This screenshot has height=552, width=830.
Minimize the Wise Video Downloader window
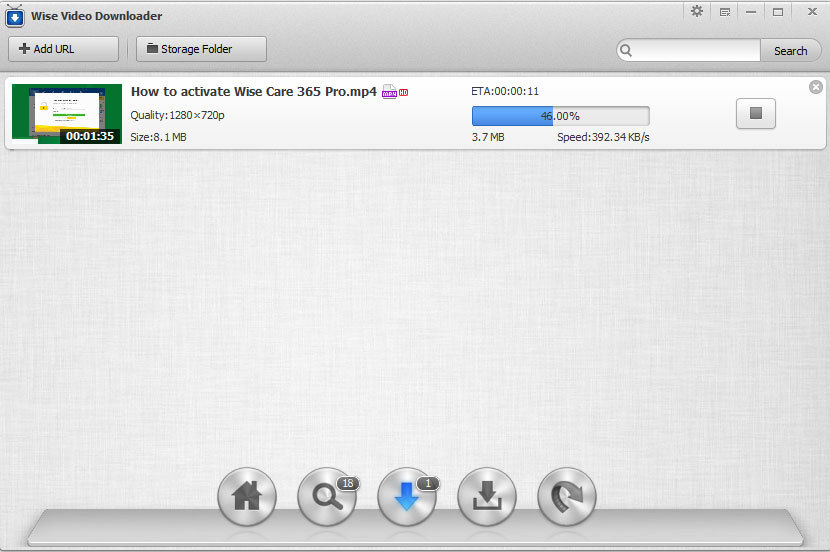[x=751, y=12]
